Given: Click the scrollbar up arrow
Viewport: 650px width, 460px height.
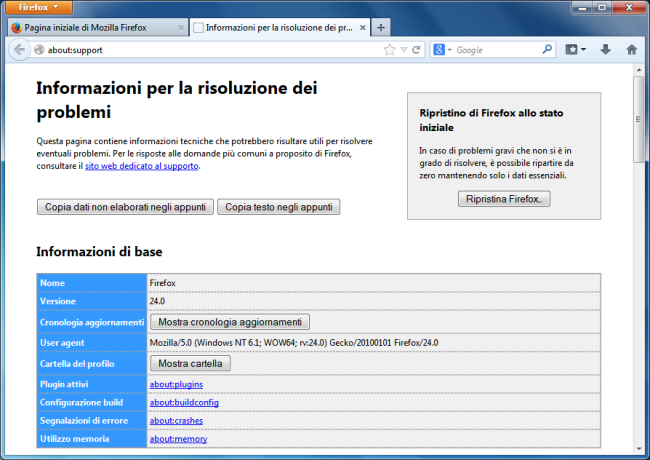Looking at the screenshot, I should coord(639,70).
